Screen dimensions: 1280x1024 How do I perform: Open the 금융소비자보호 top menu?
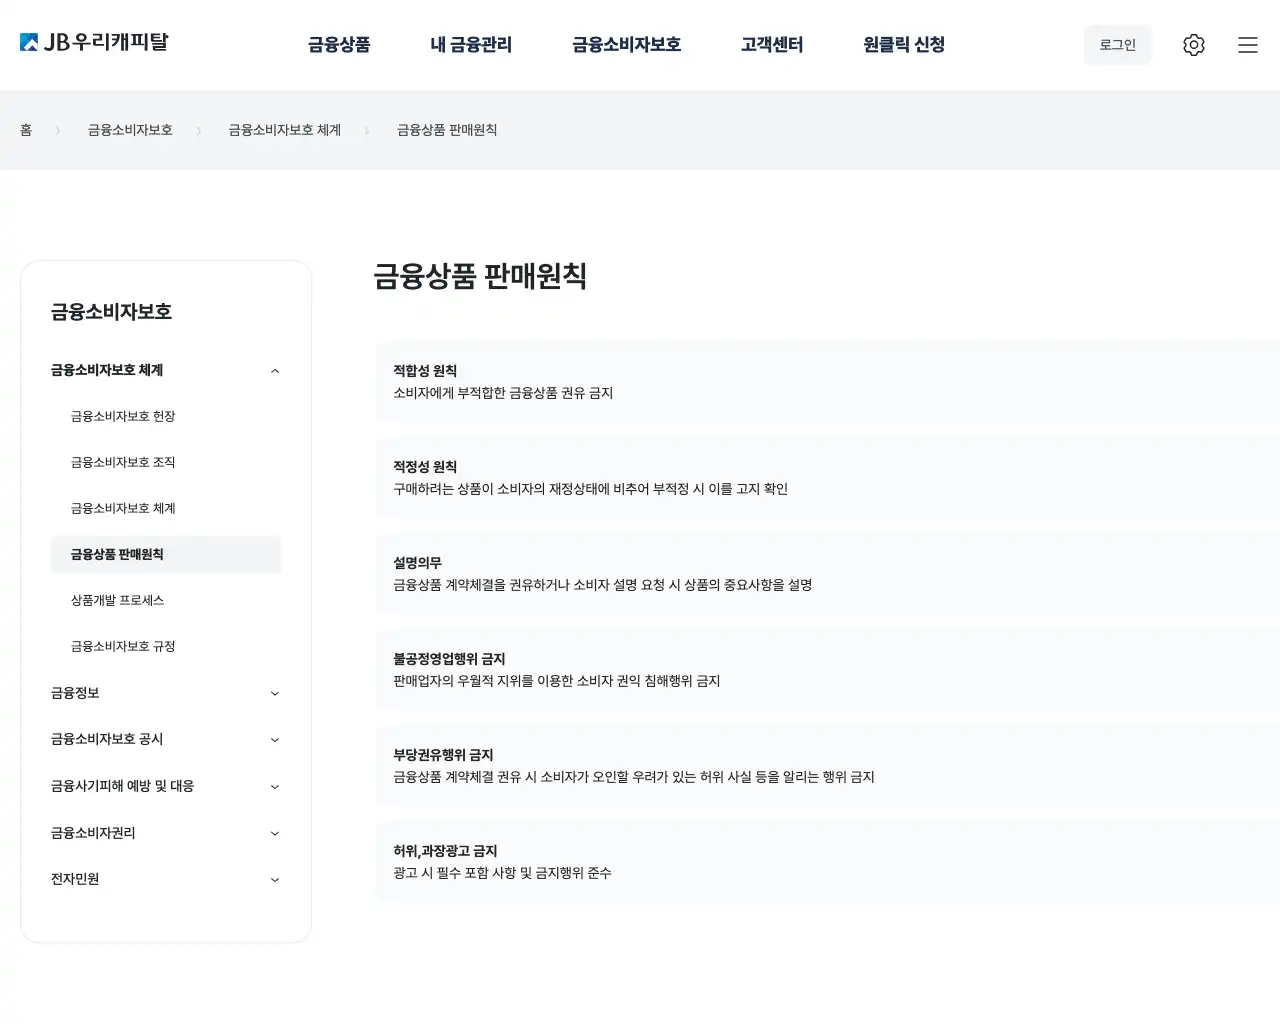[x=626, y=45]
